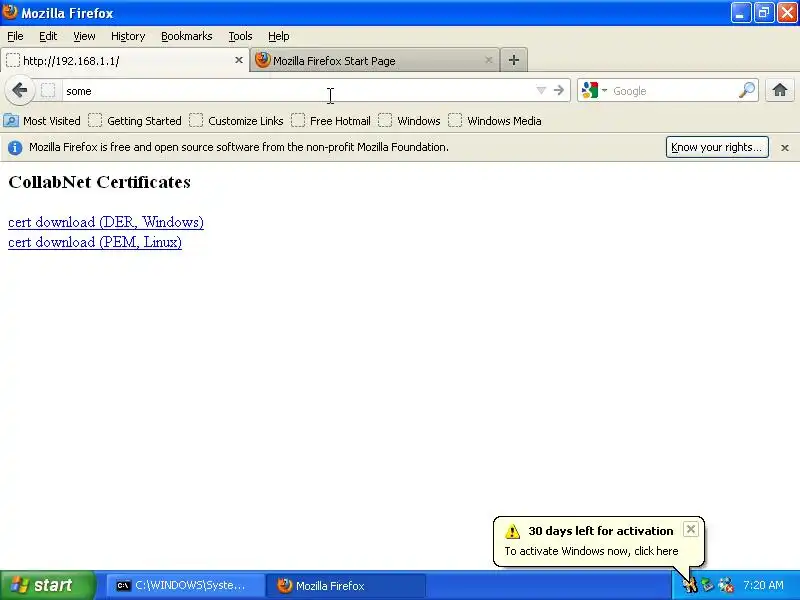Click the Windows activation keys tray icon
Screen dimensions: 800x600
[x=690, y=585]
